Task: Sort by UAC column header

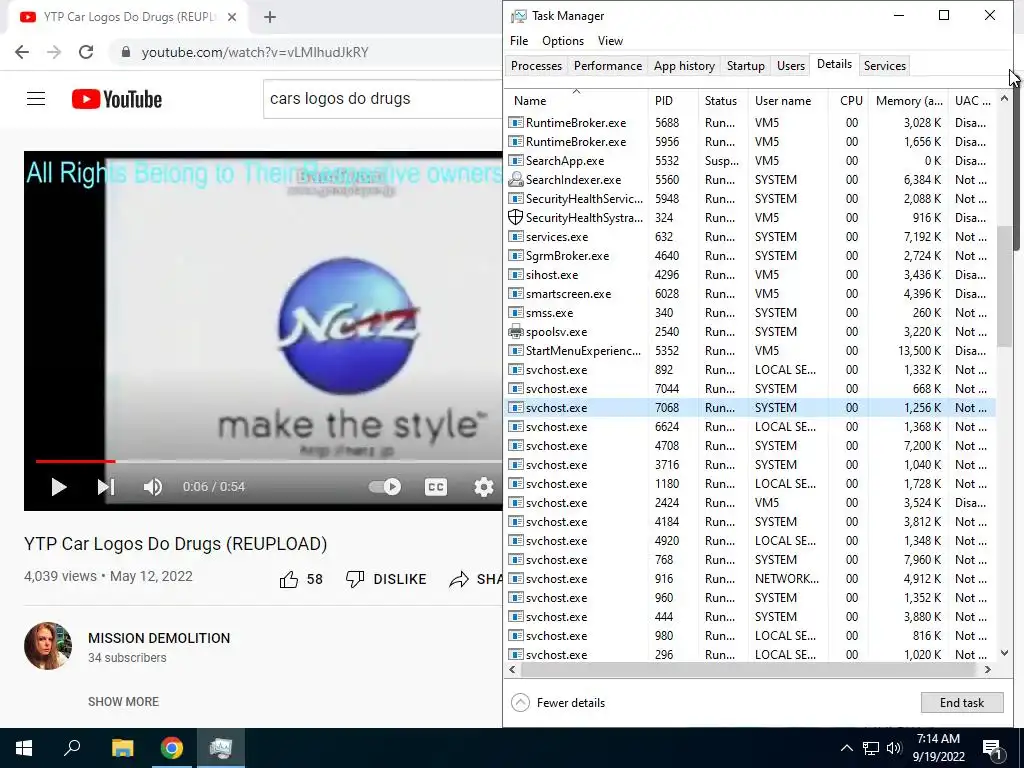Action: coord(972,101)
